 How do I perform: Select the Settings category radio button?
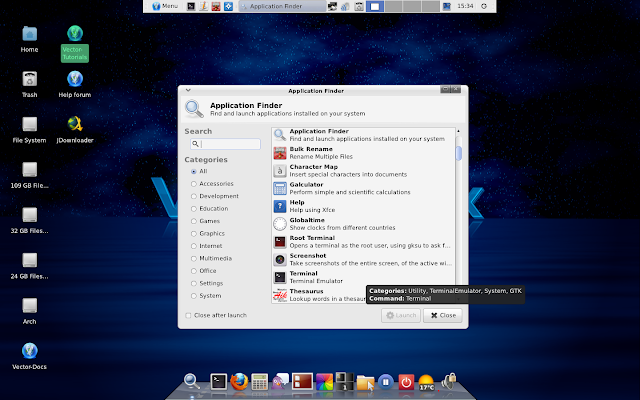tap(194, 283)
